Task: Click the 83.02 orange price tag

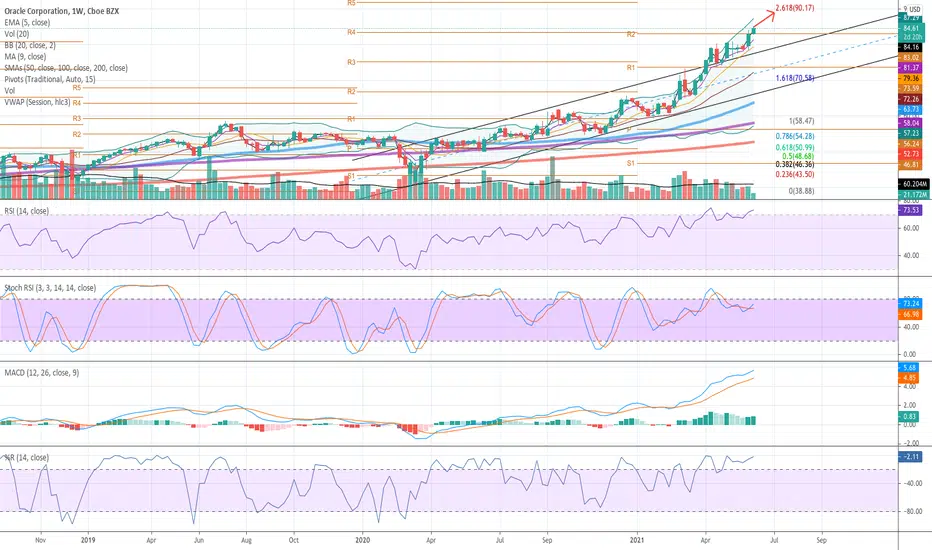Action: point(911,58)
